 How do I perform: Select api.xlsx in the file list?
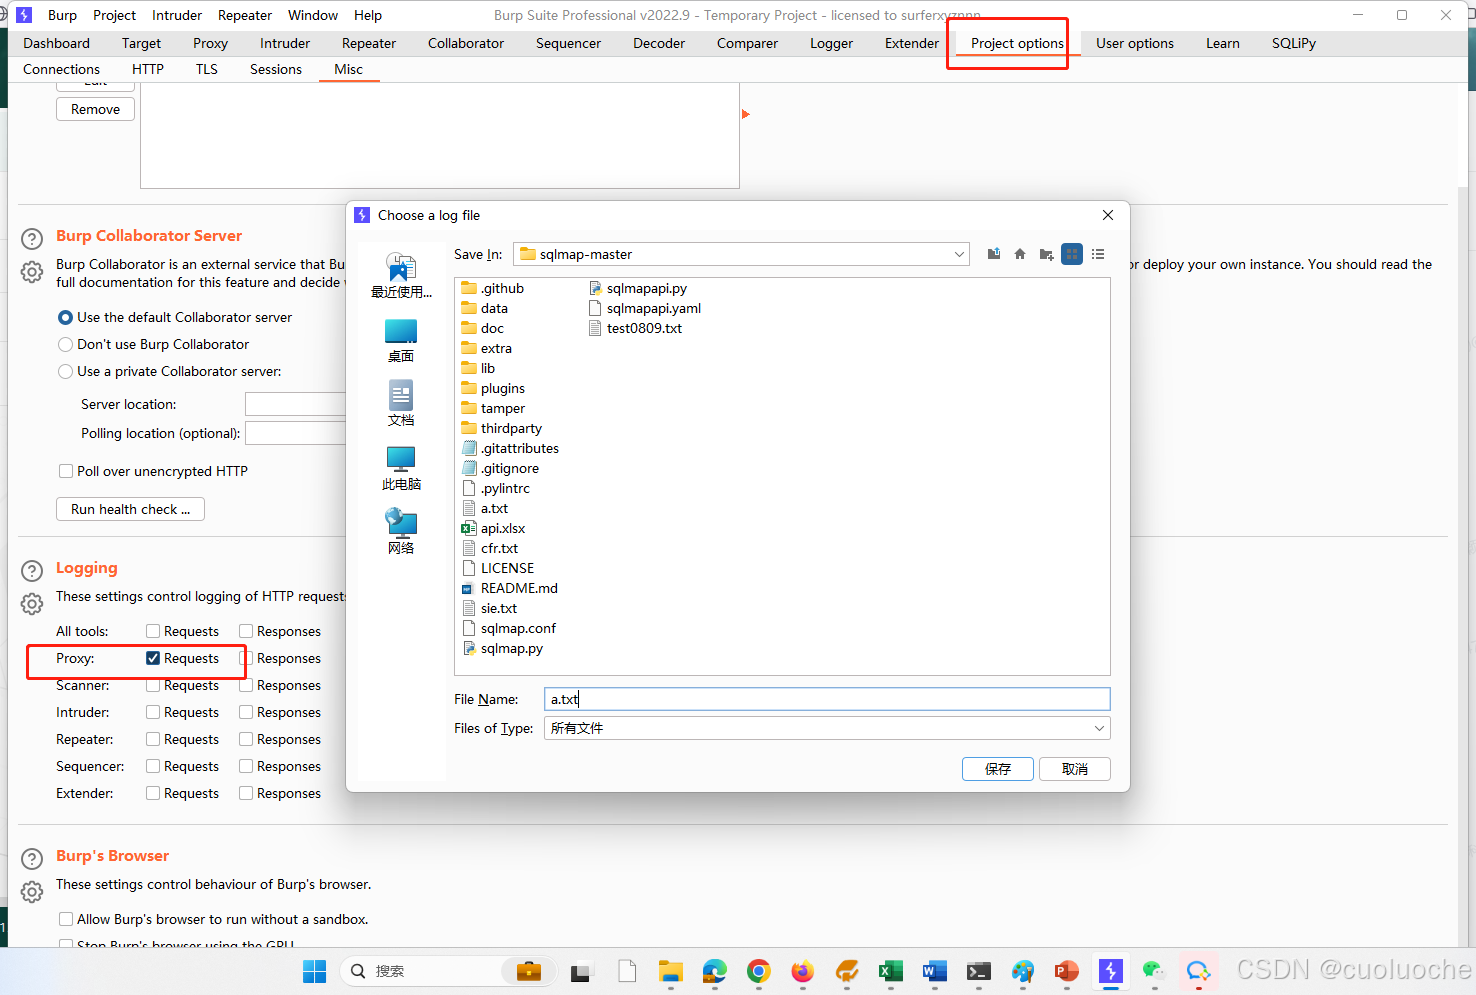click(493, 528)
